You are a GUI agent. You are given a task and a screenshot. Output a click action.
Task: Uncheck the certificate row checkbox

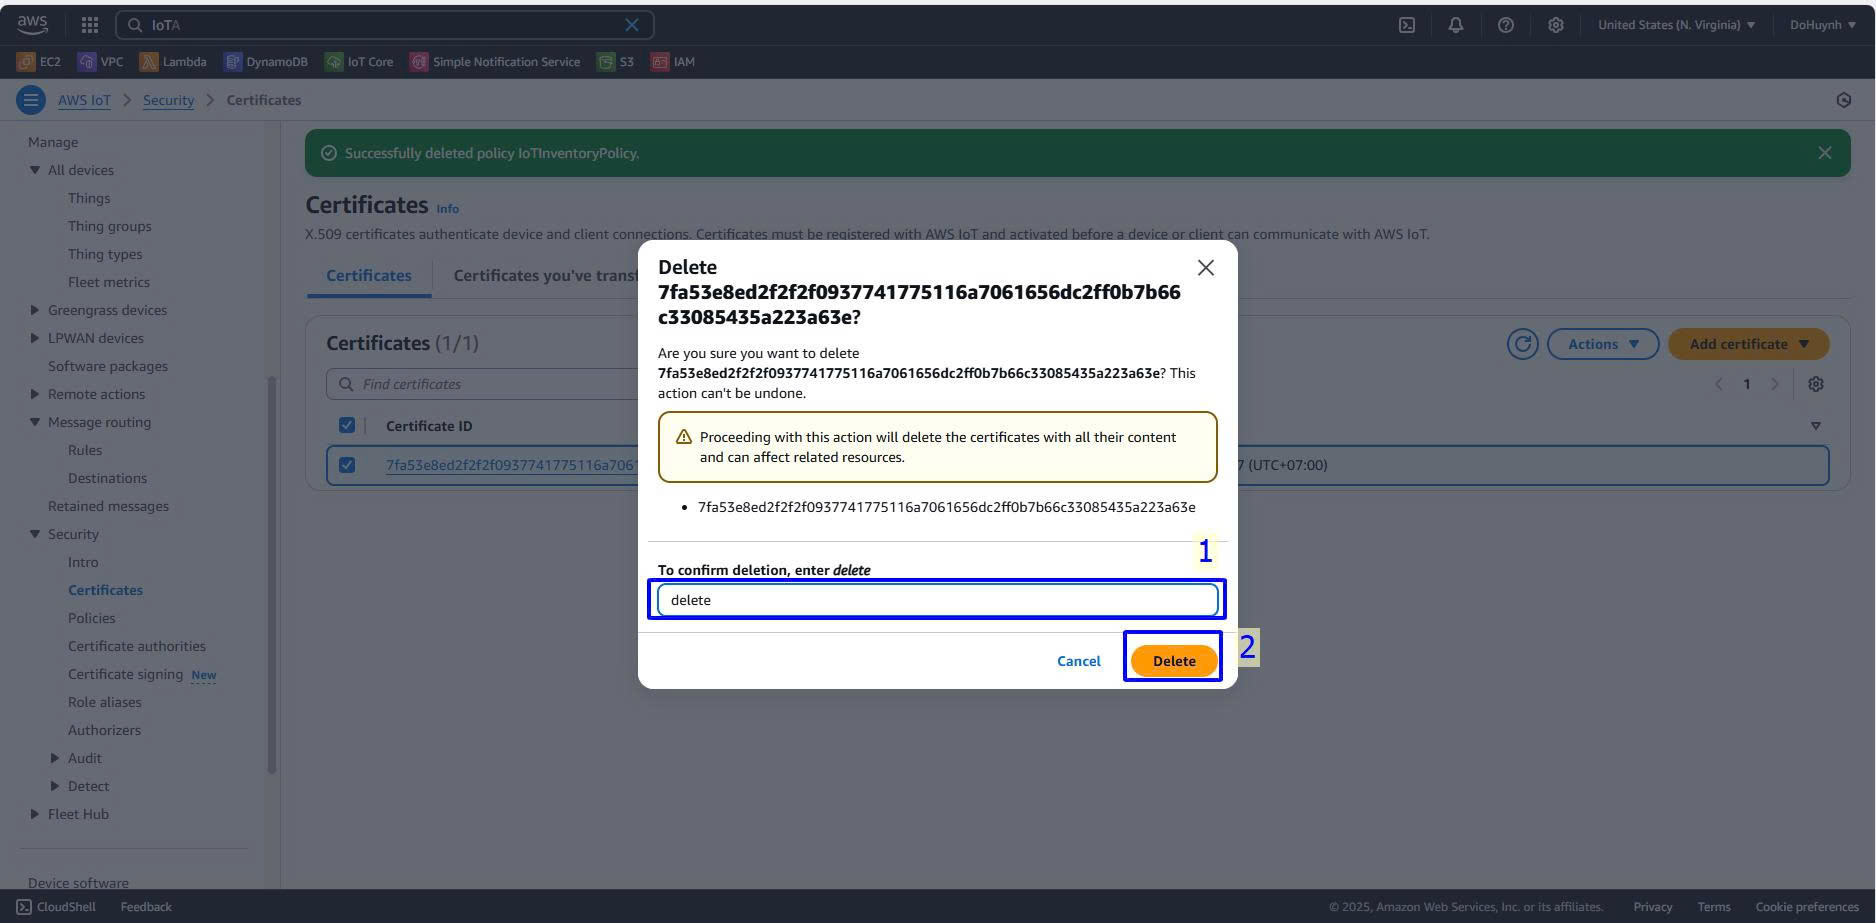347,465
